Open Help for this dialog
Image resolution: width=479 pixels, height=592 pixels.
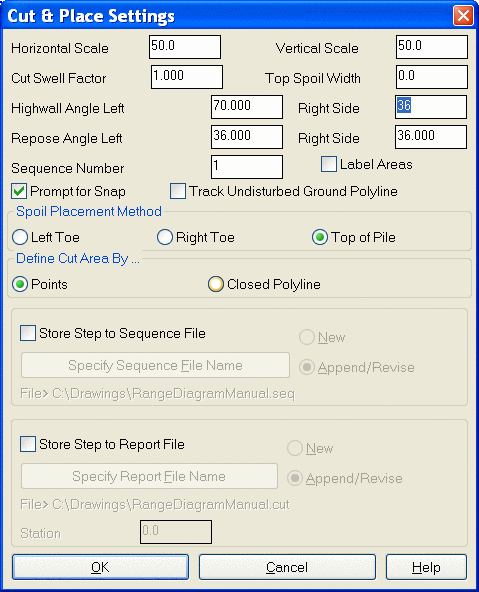pos(427,567)
